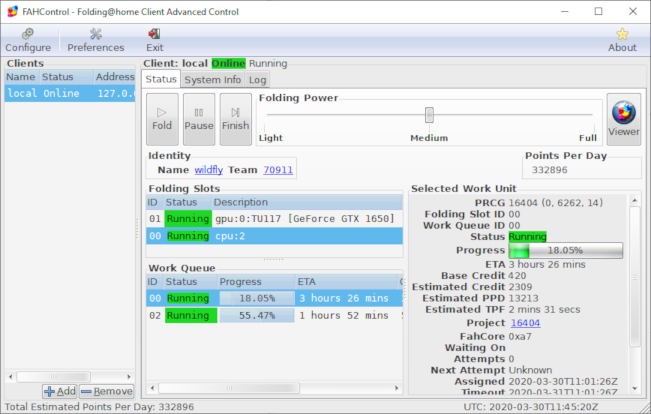Sort clients by Address column header
The image size is (651, 414).
115,77
